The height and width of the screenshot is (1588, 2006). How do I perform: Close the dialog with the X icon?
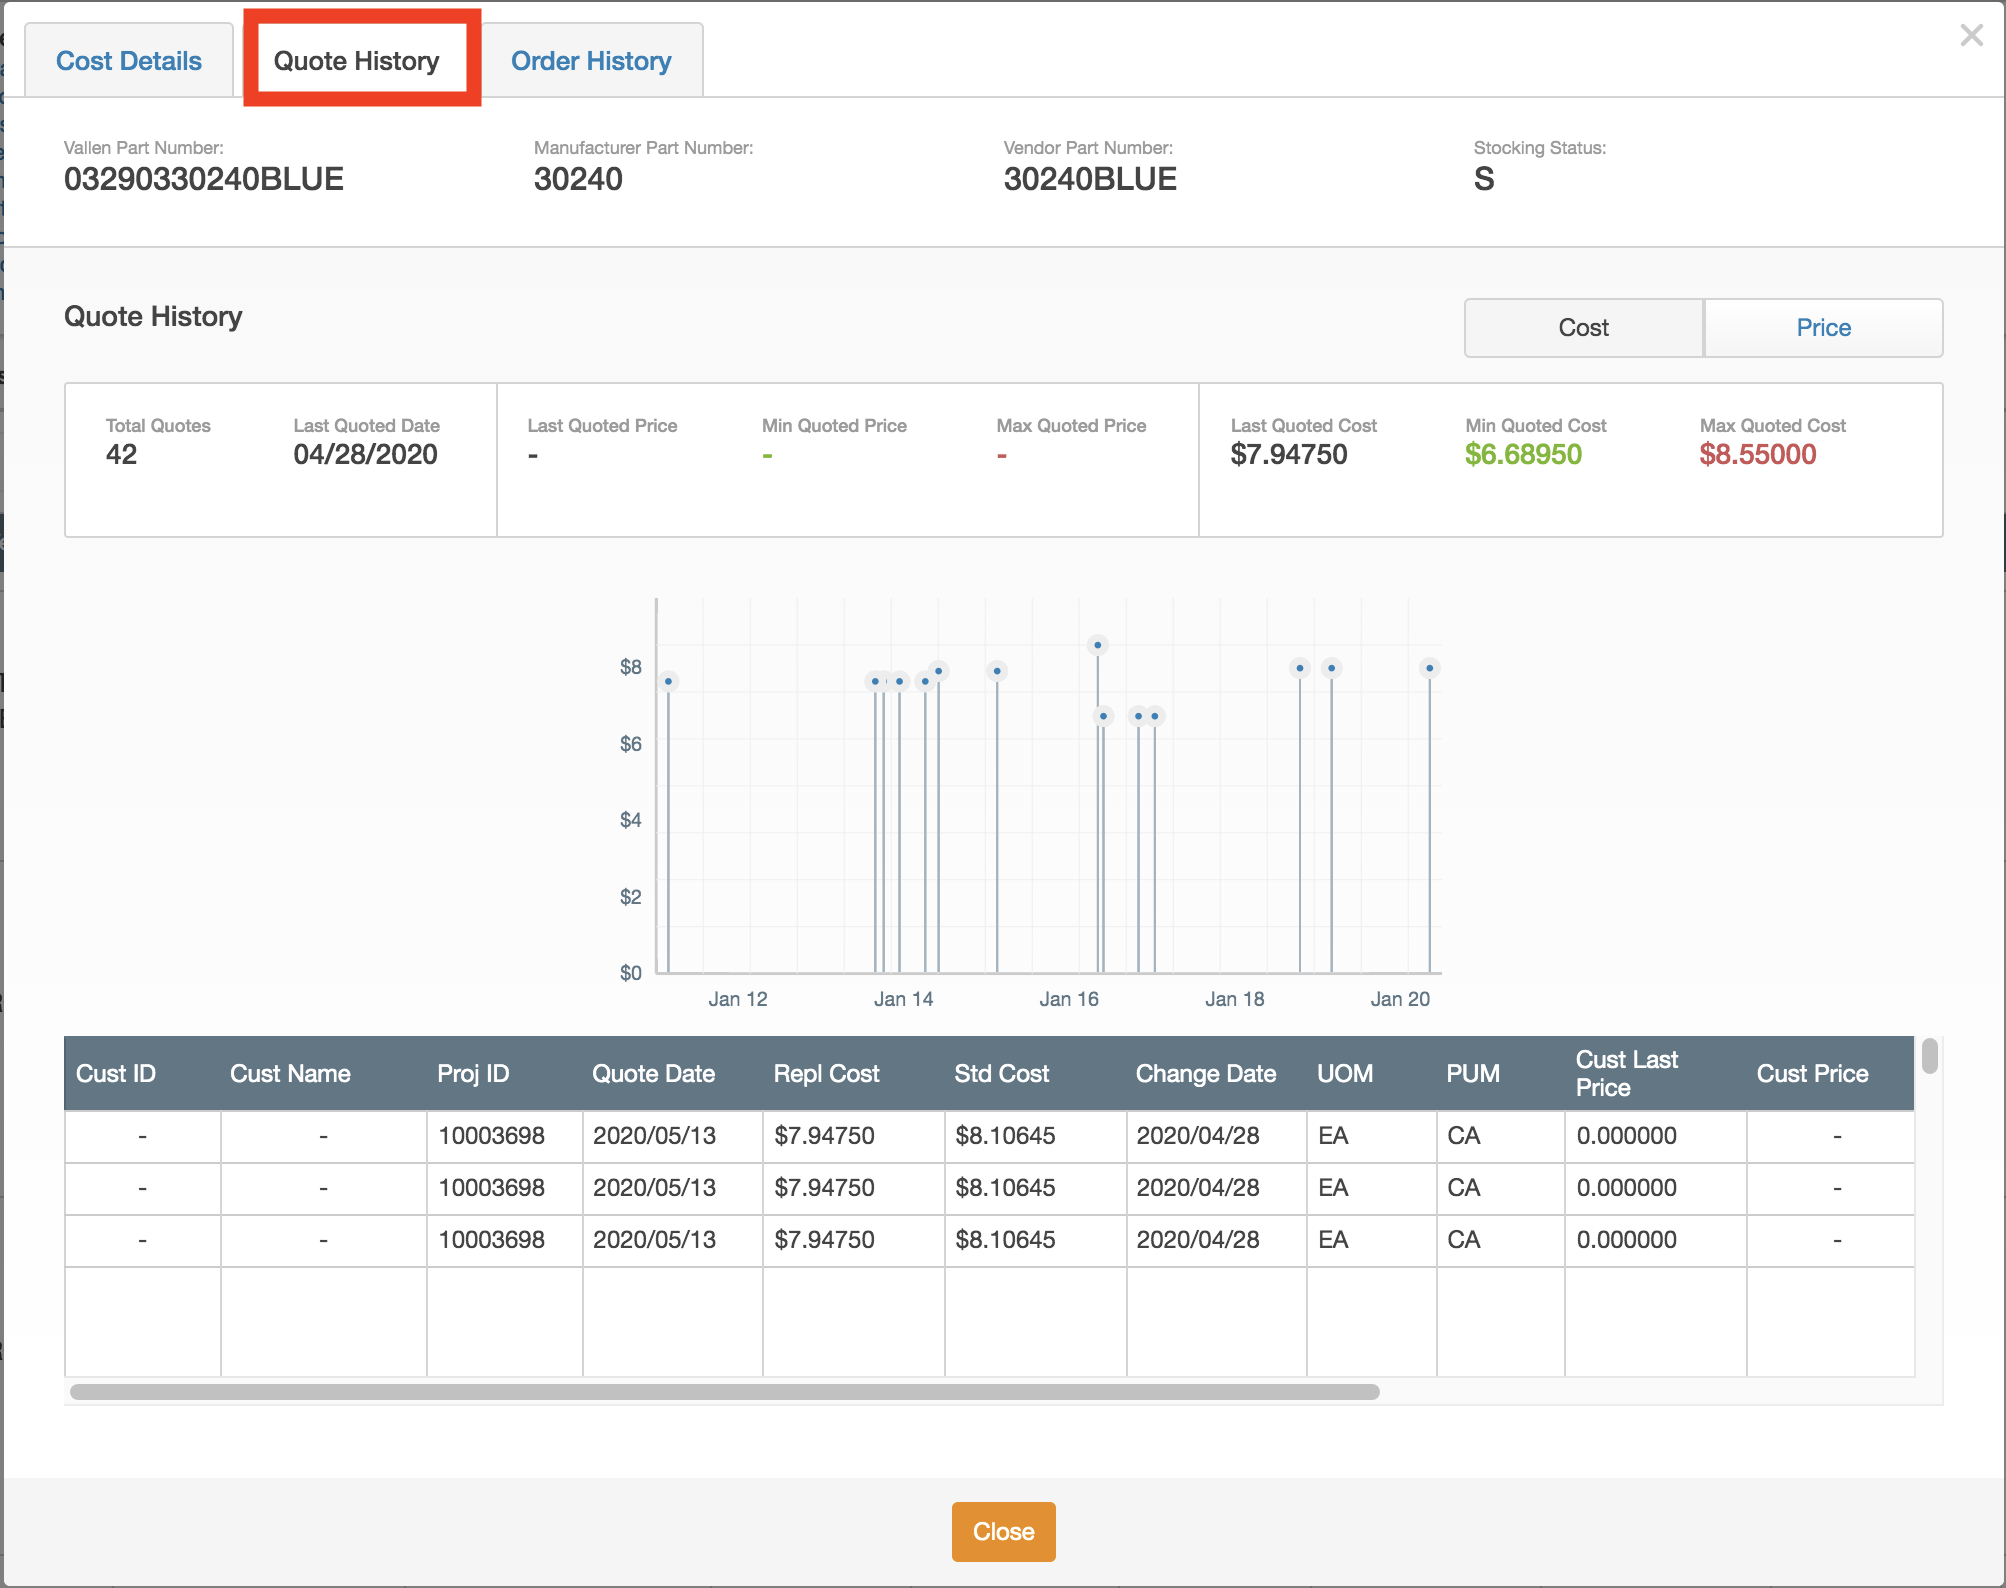tap(1971, 36)
